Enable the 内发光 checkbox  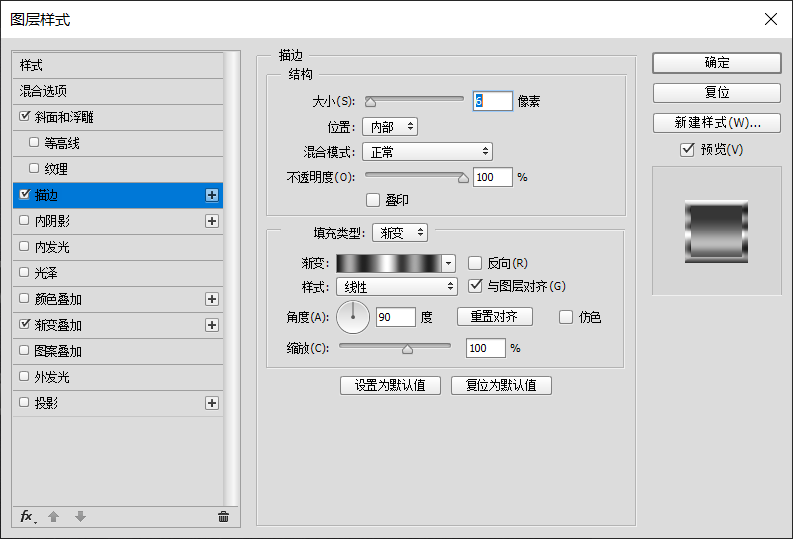click(x=24, y=246)
